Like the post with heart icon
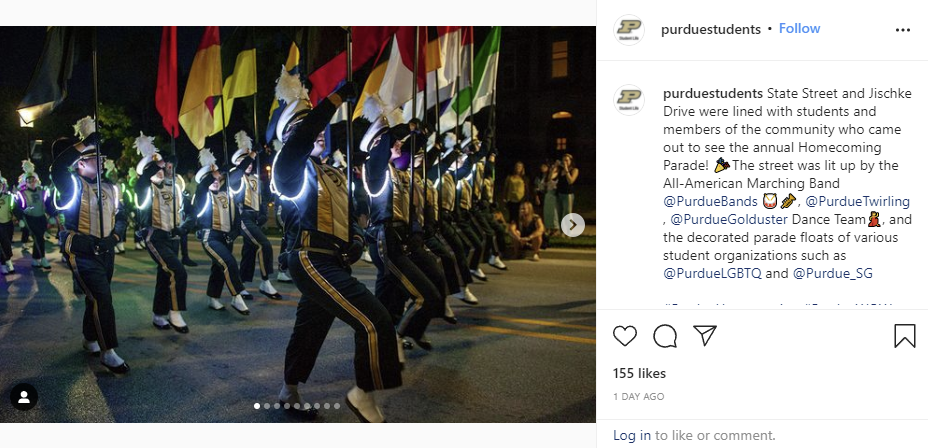Viewport: 928px width, 448px height. click(x=624, y=336)
